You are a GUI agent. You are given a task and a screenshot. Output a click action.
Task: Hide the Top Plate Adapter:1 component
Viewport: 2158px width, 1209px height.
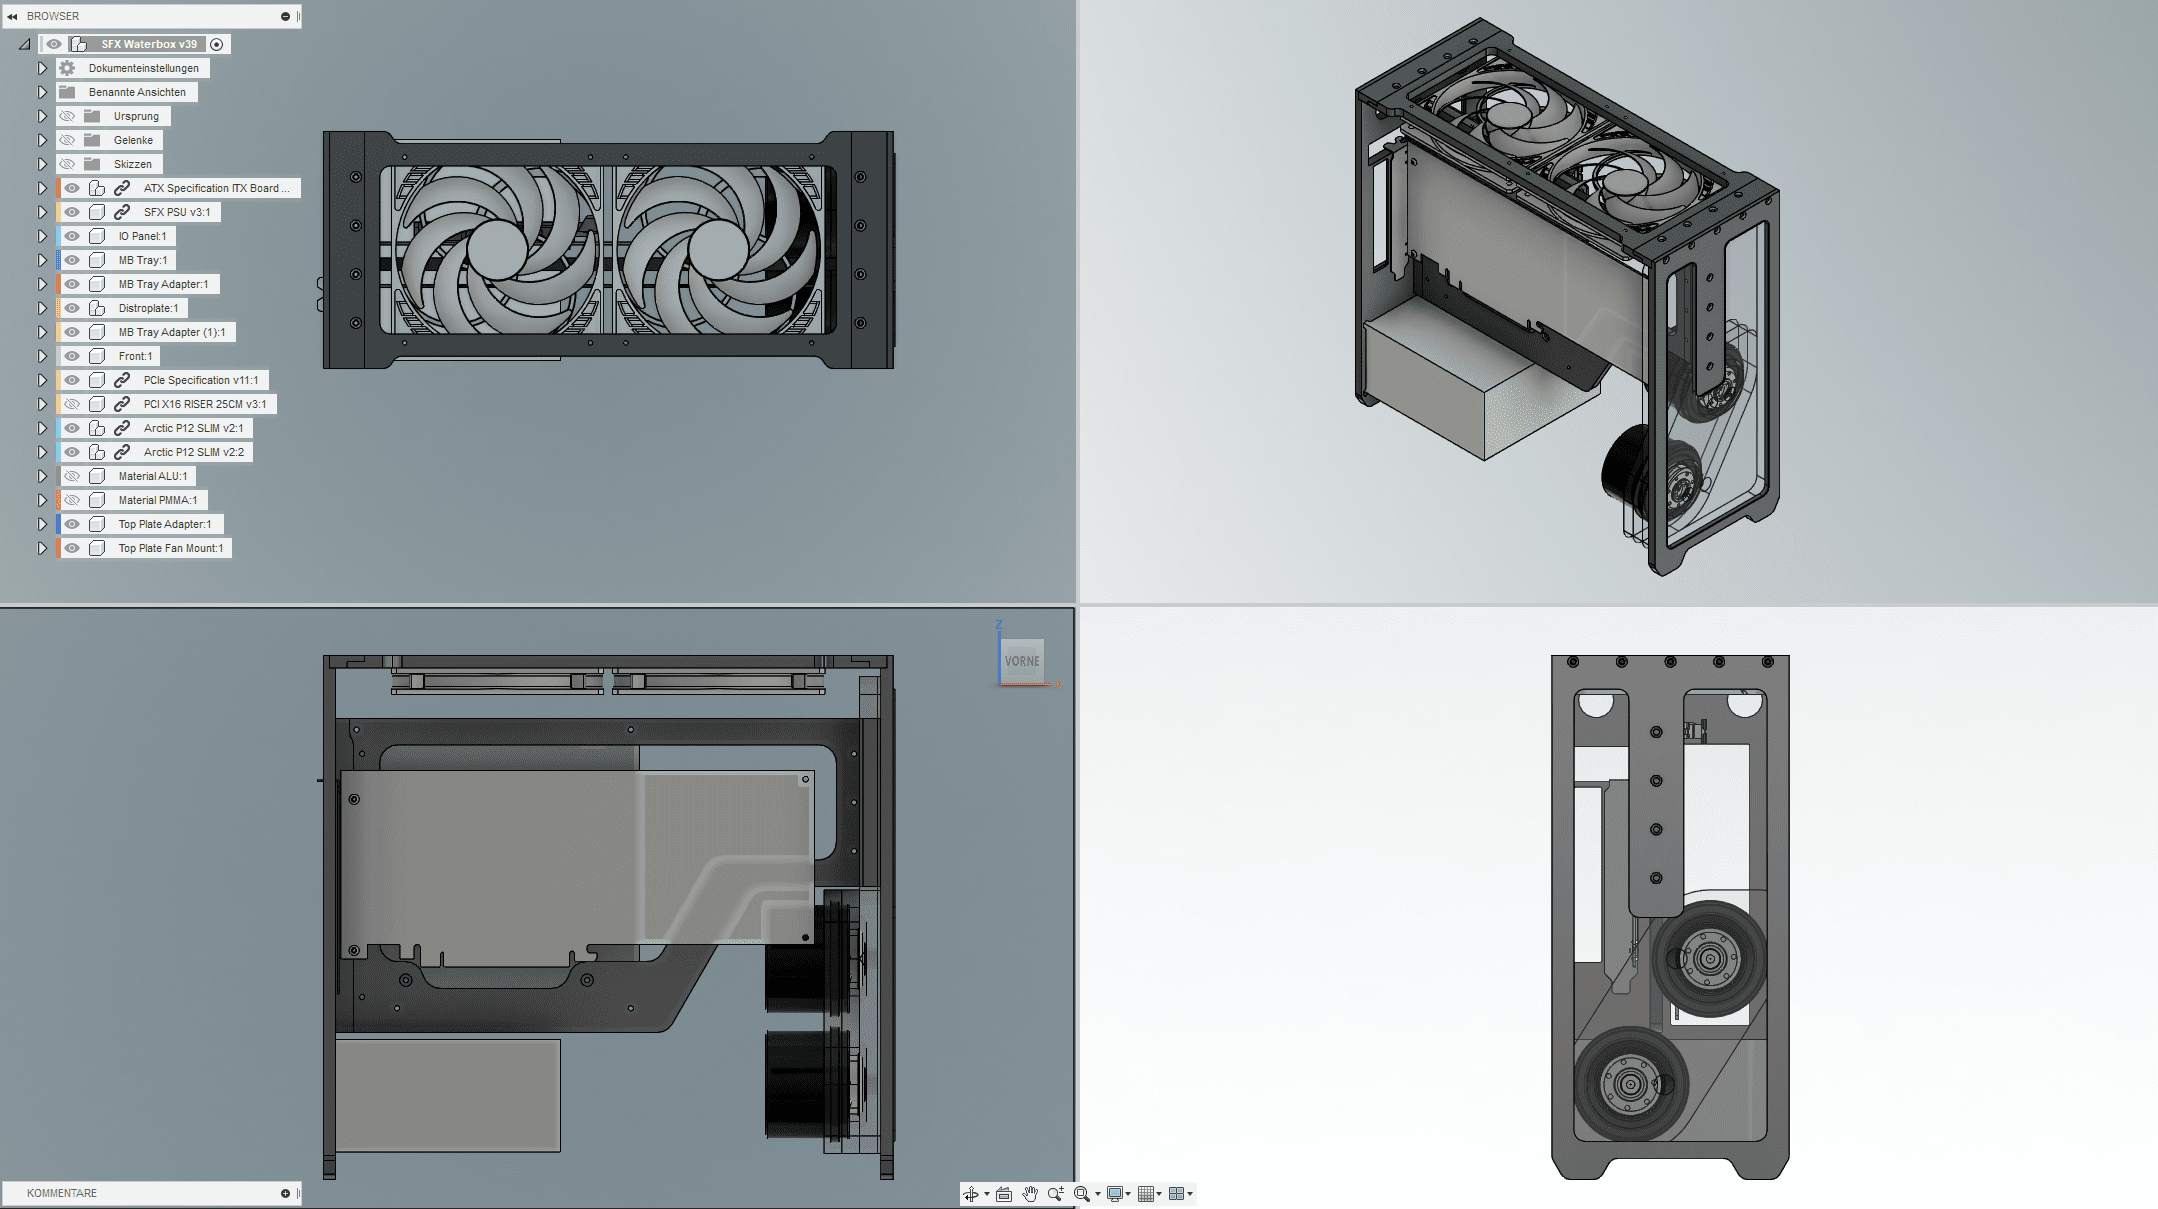point(72,524)
